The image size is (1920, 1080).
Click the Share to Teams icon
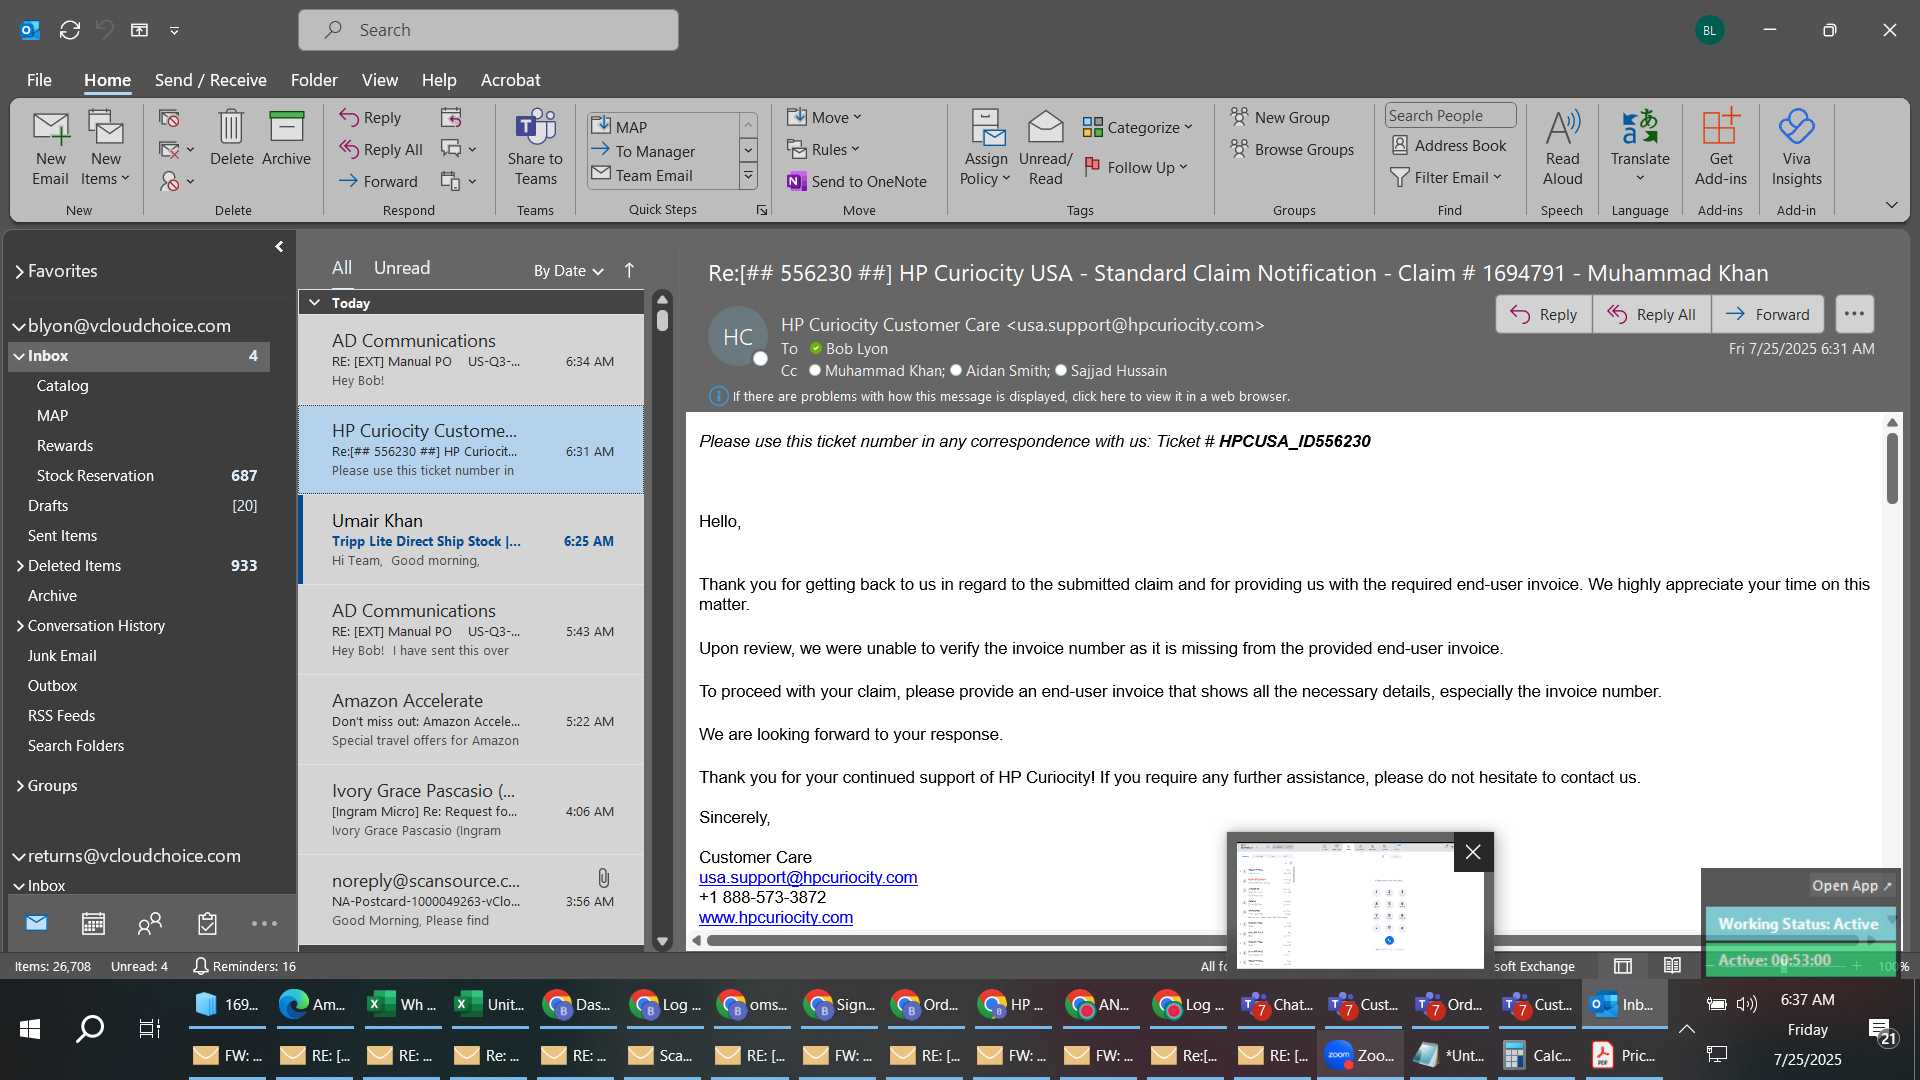[535, 148]
